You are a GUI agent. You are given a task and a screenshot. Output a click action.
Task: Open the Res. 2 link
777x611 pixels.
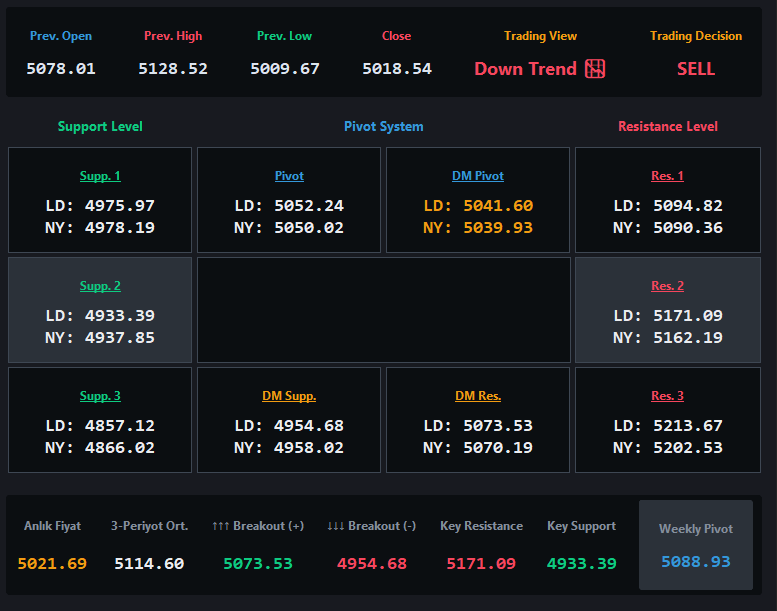click(667, 286)
